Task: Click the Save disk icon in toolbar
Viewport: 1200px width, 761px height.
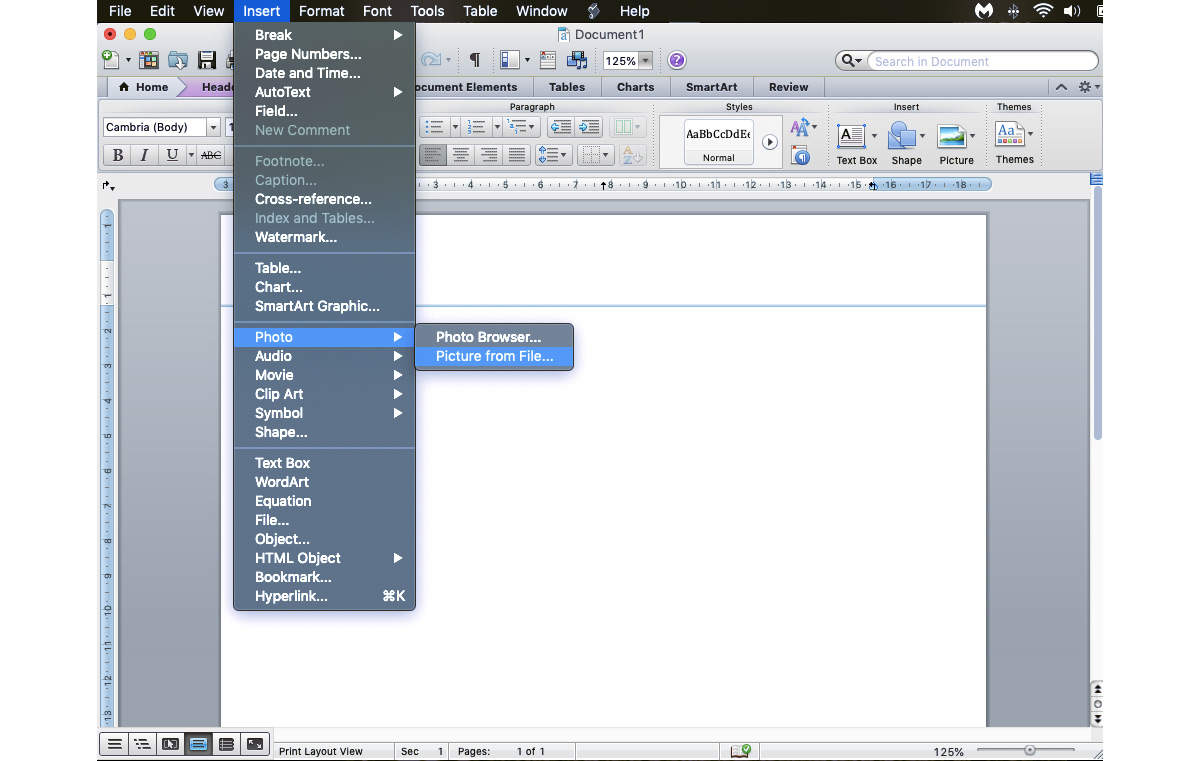Action: pos(207,61)
